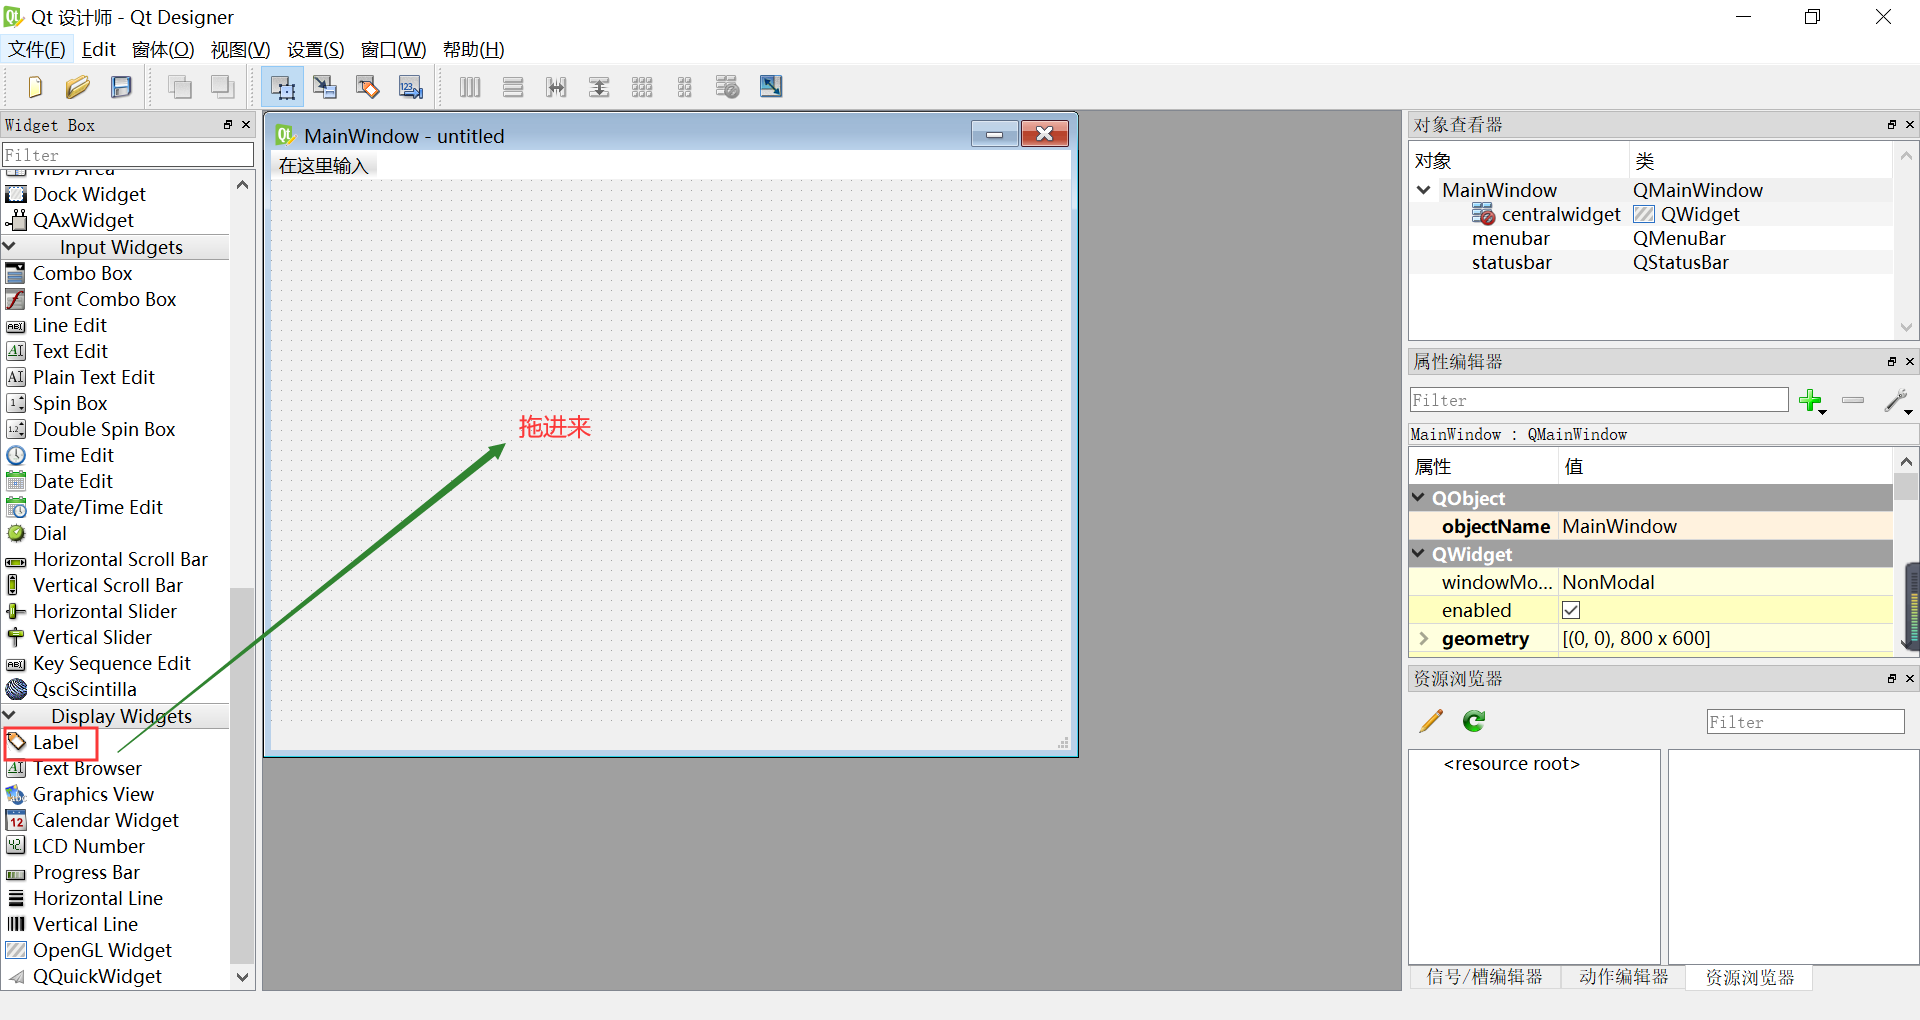Screen dimensions: 1920x1020
Task: Switch to Edit Tab Order mode
Action: (410, 87)
